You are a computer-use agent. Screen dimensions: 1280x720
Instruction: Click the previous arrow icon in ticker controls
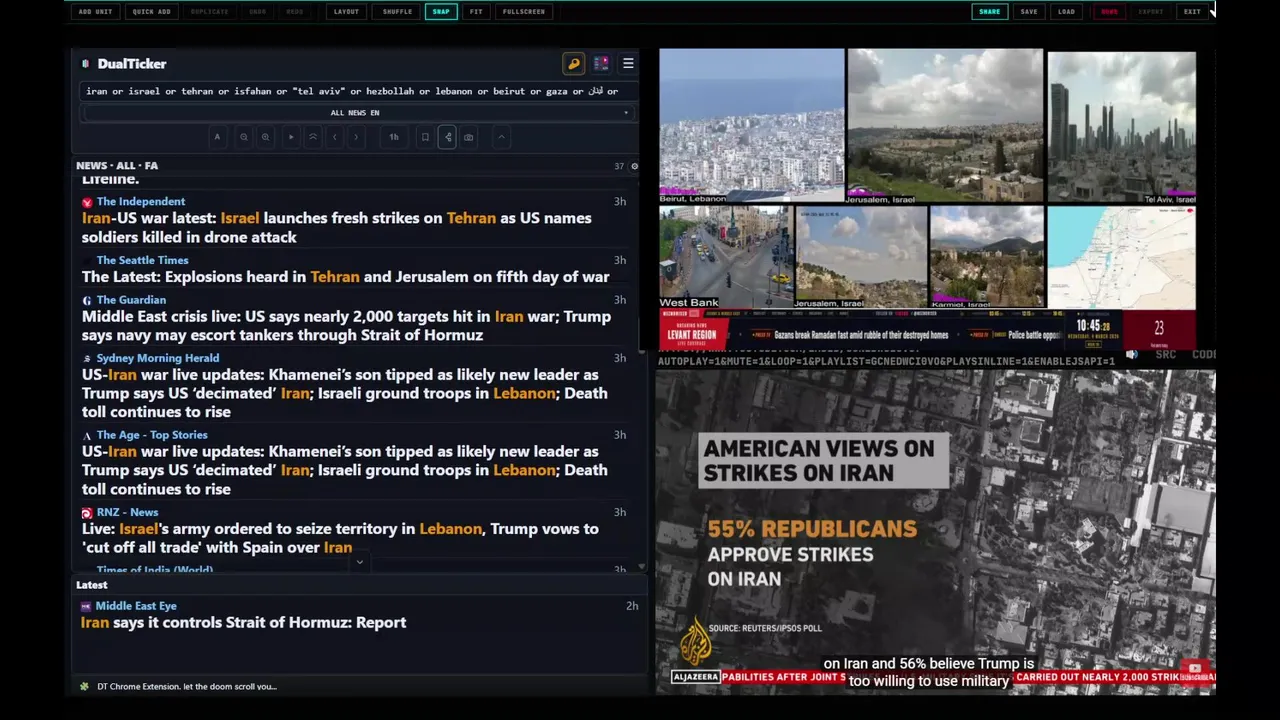point(335,137)
